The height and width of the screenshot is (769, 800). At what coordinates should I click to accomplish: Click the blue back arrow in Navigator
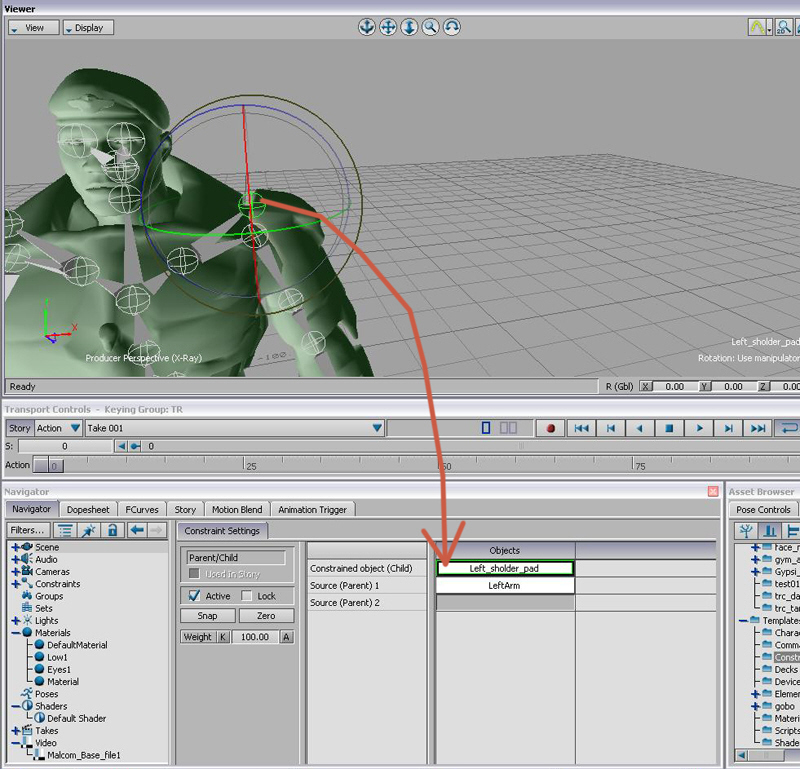(x=136, y=530)
